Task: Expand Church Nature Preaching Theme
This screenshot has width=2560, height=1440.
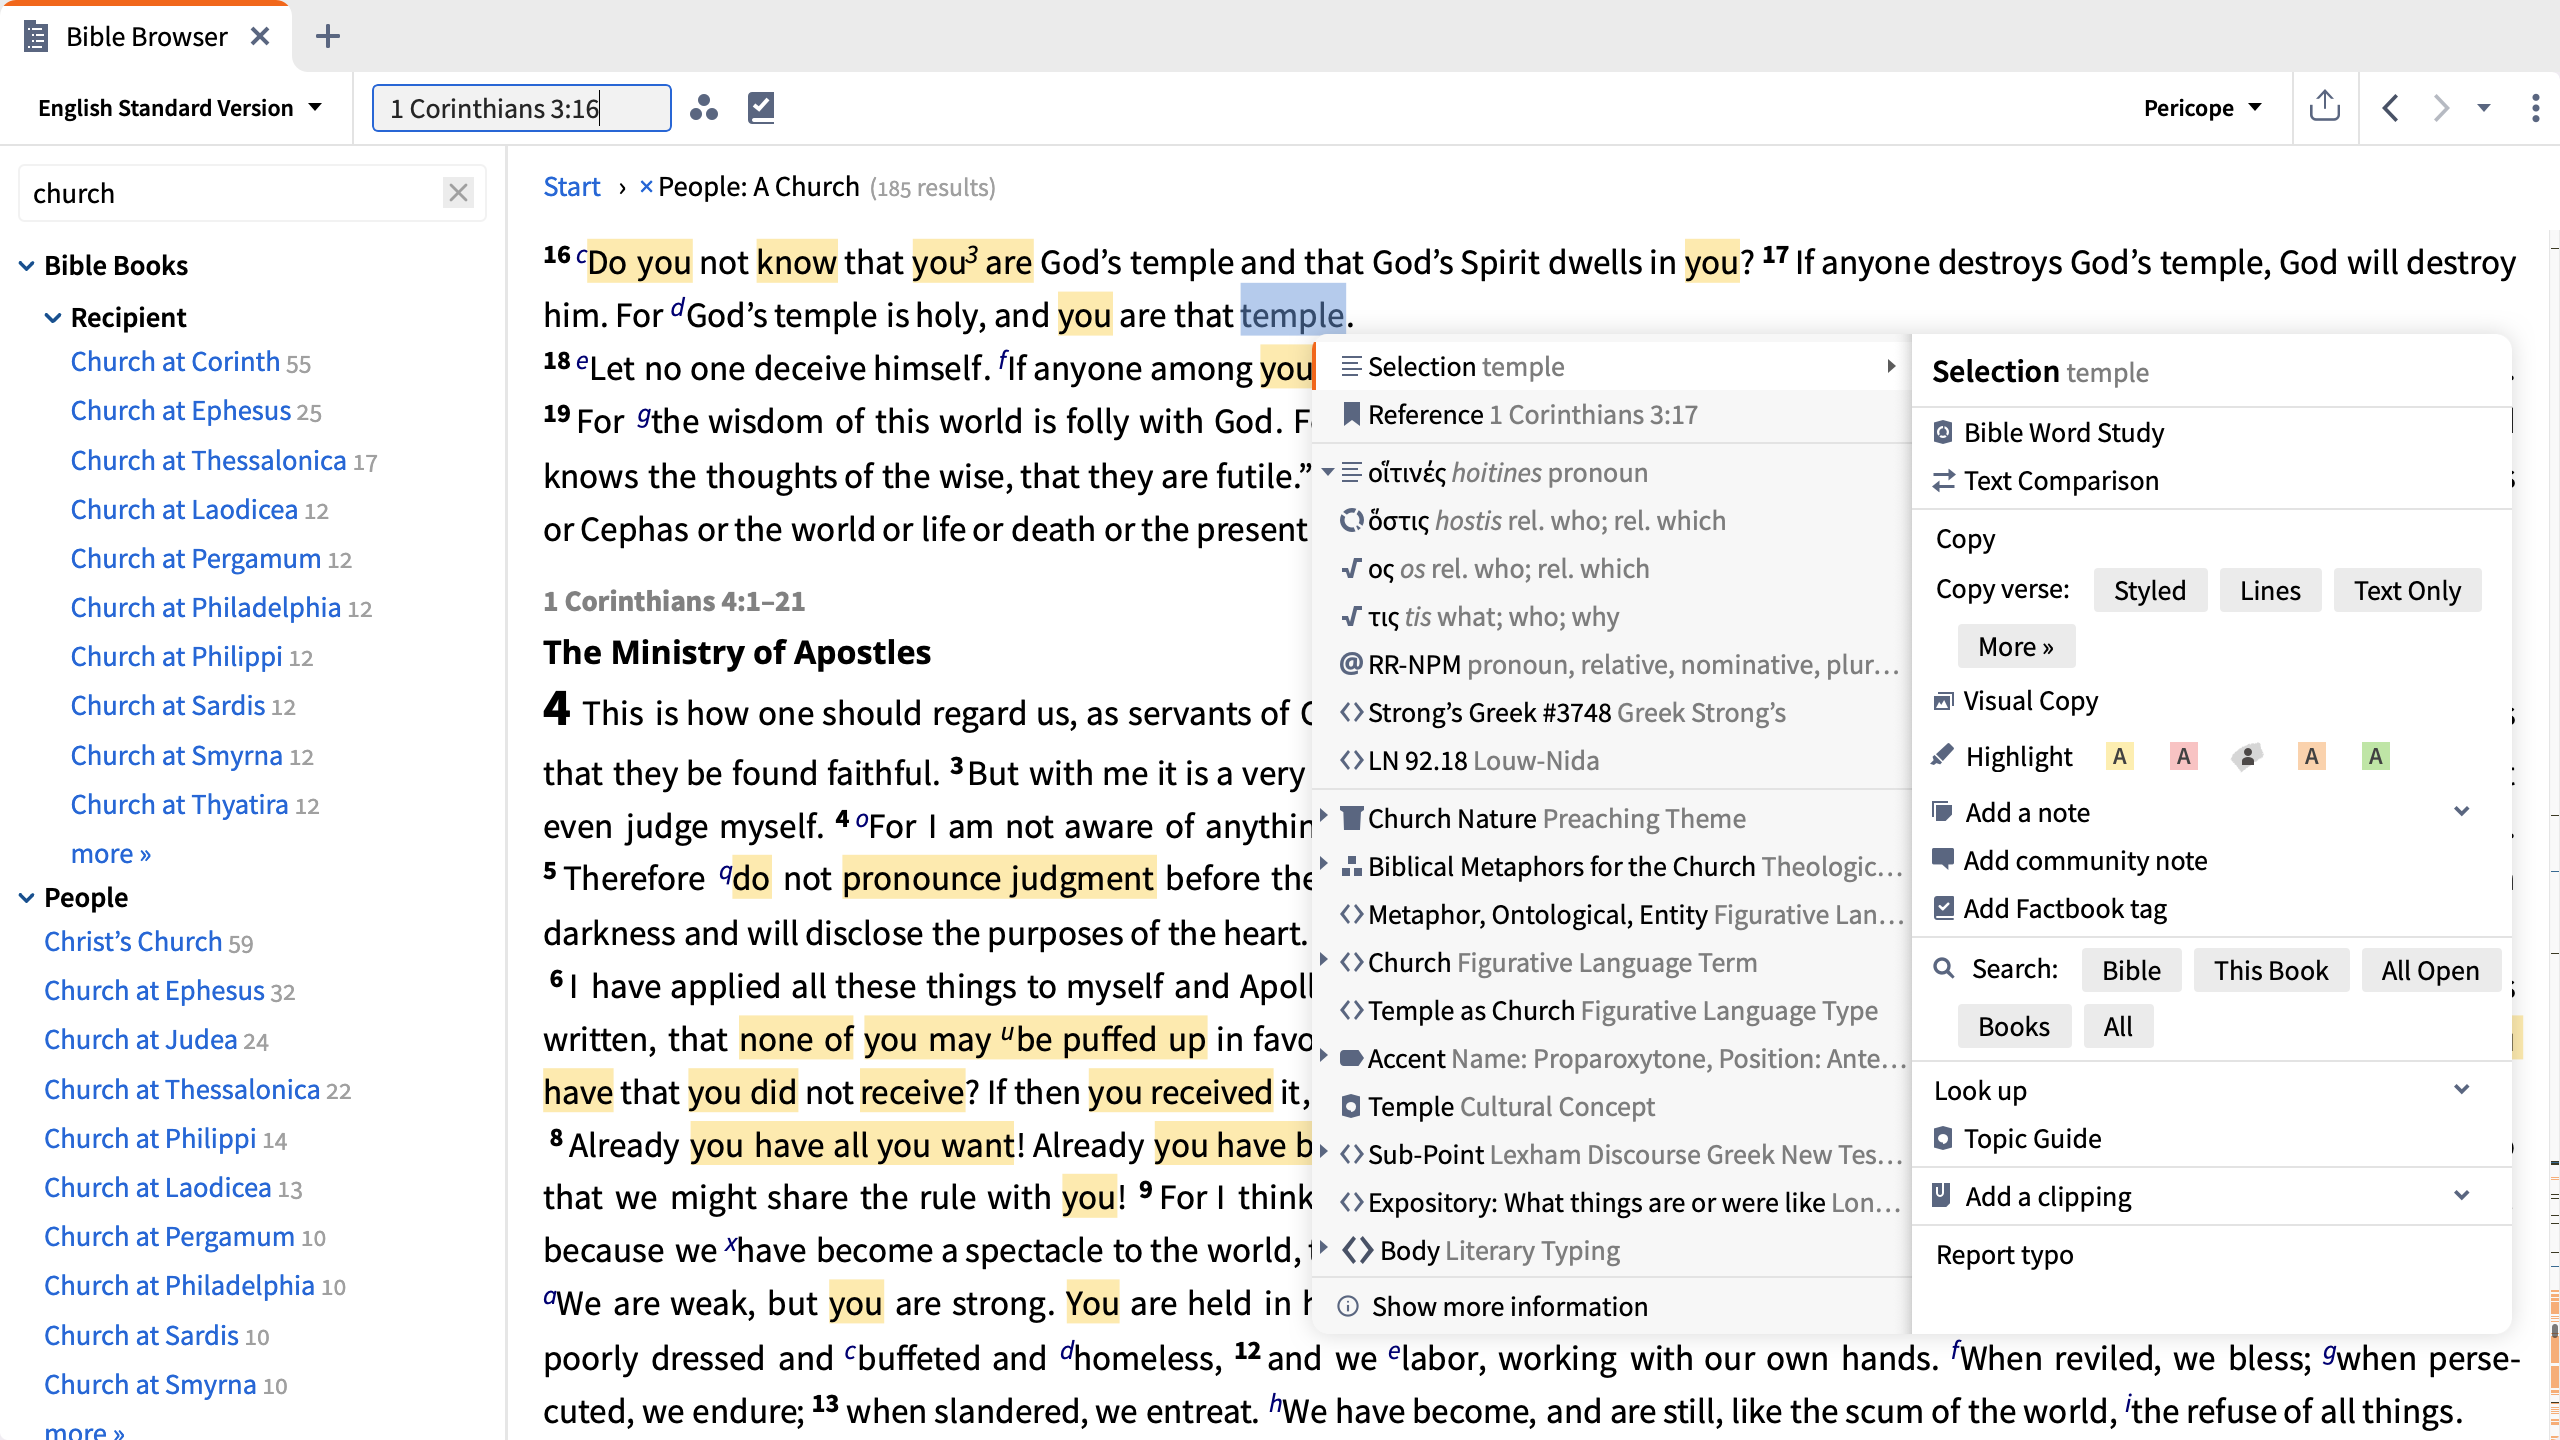Action: (x=1325, y=817)
